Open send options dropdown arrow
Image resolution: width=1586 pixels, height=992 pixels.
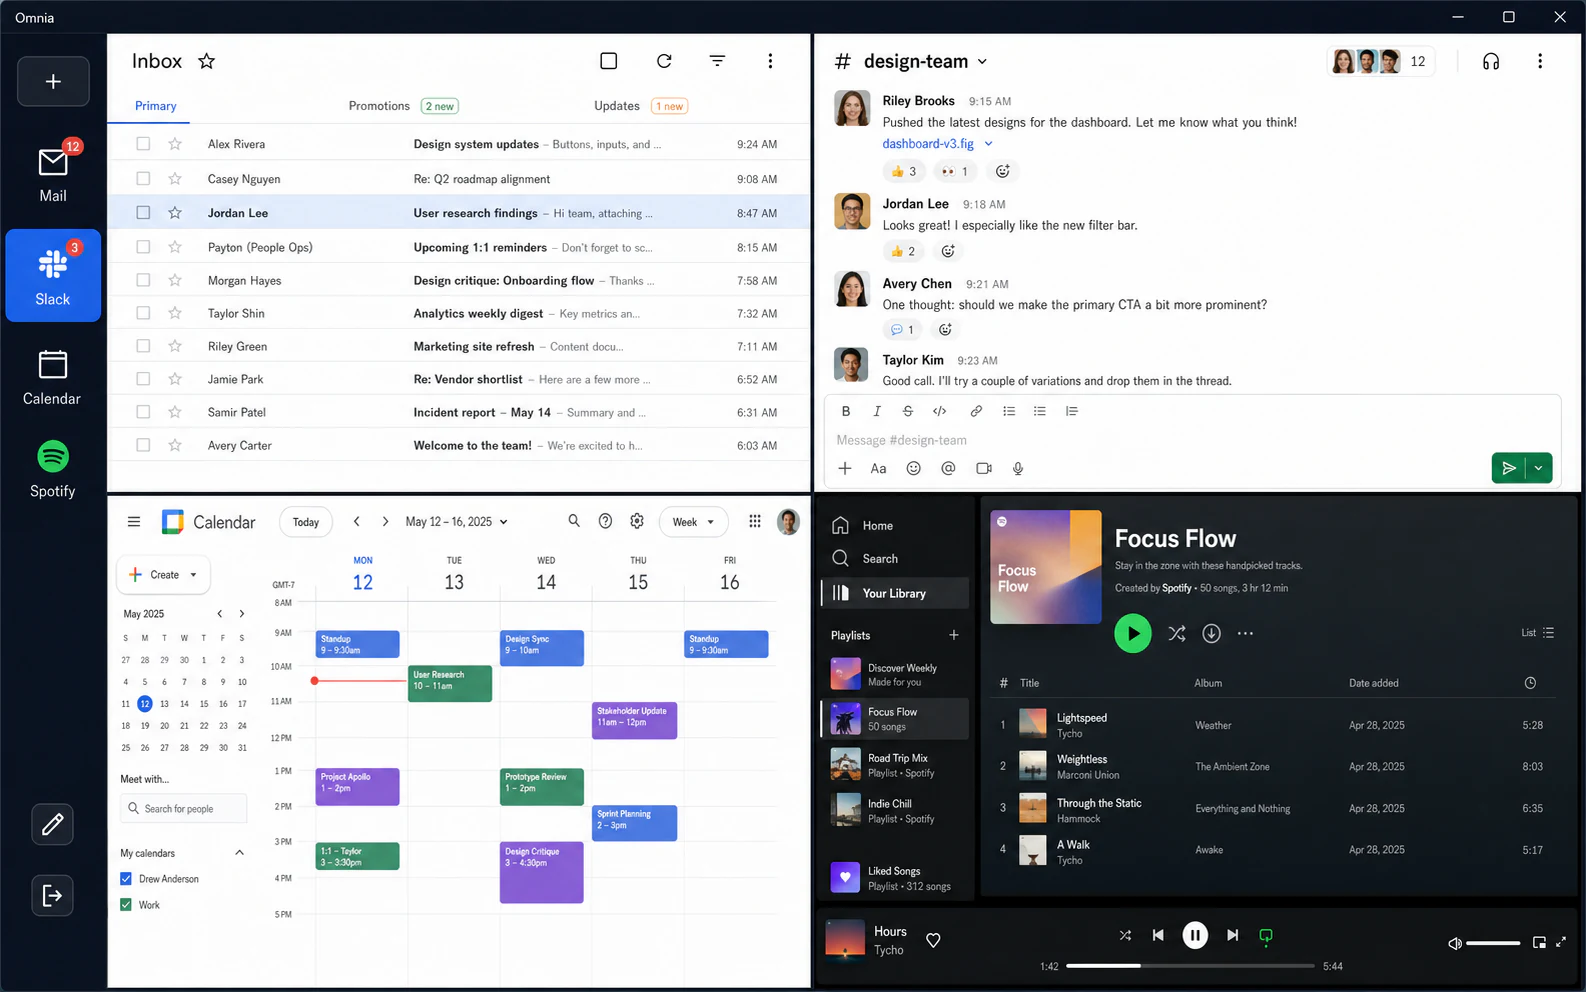[x=1539, y=468]
